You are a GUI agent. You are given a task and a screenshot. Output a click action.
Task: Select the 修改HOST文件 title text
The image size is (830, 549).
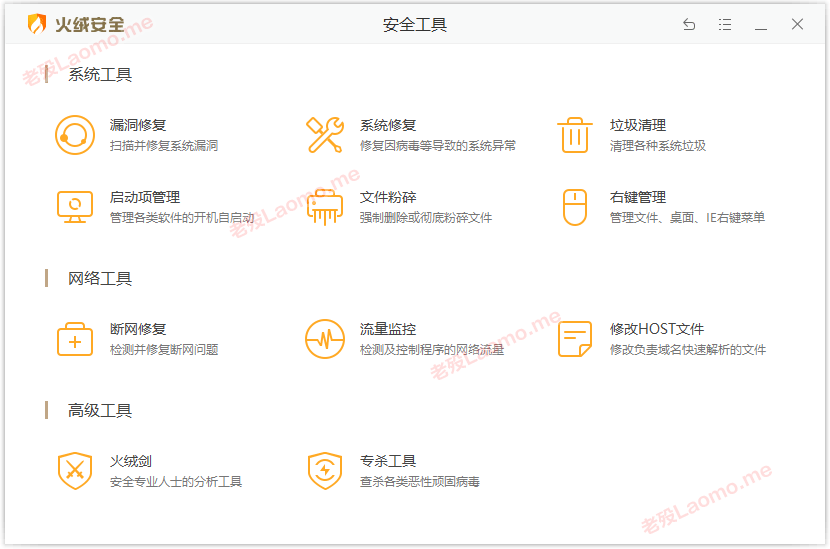[657, 329]
